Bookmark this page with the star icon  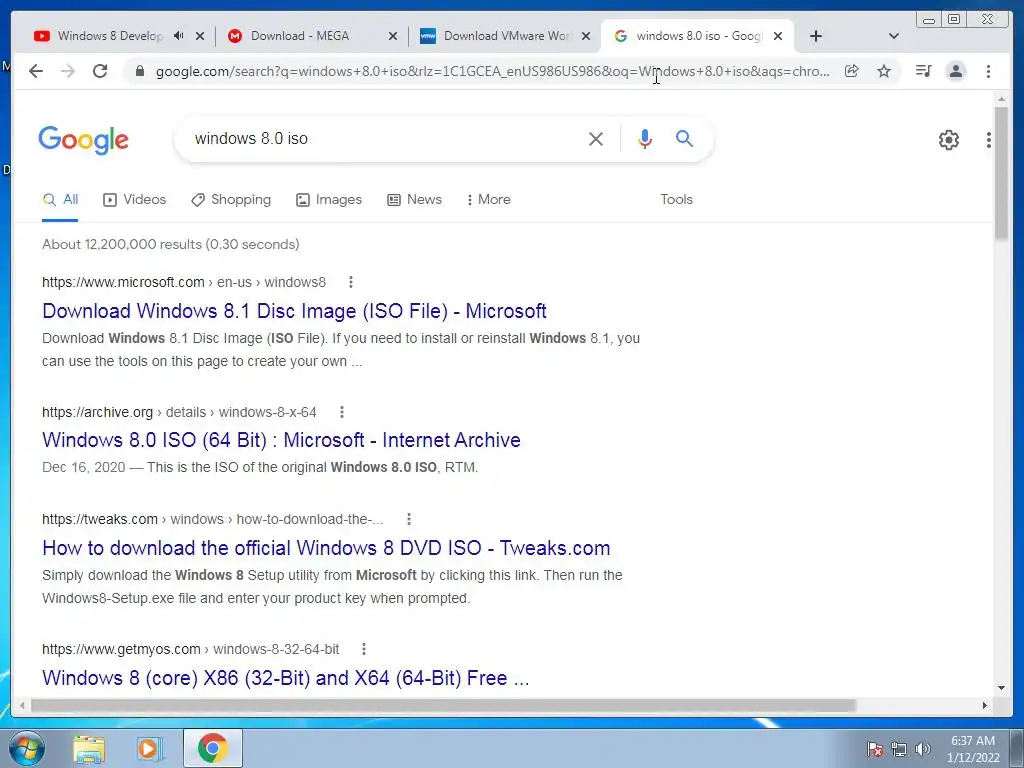[884, 71]
